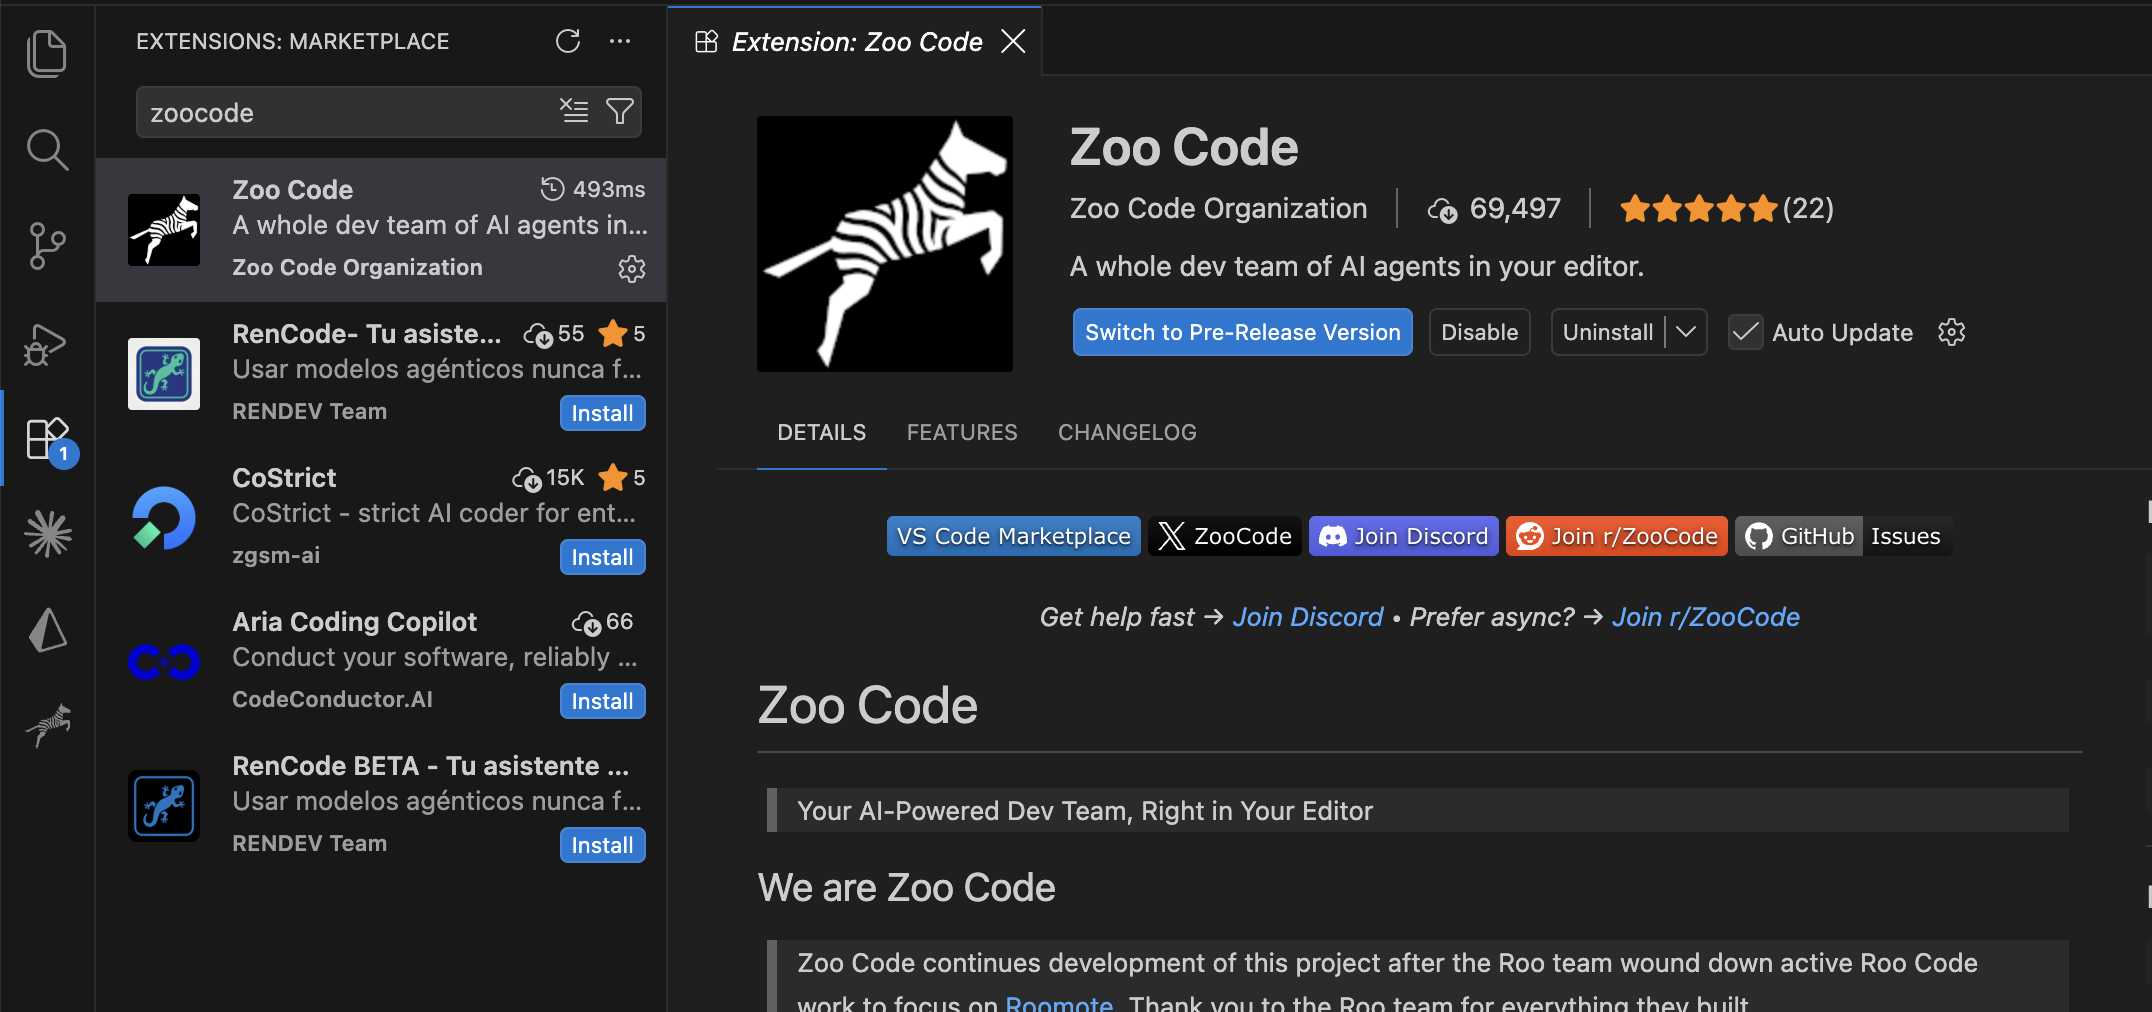Open the extension filter funnel menu

pos(620,111)
